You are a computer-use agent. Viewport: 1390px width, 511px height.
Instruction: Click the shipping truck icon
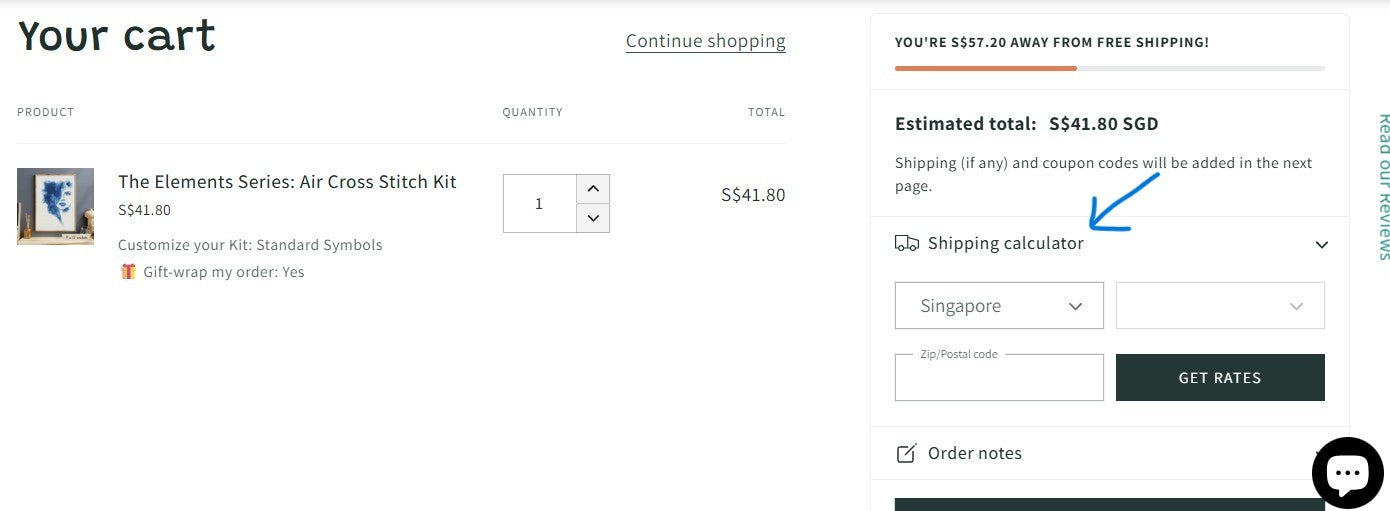click(906, 243)
